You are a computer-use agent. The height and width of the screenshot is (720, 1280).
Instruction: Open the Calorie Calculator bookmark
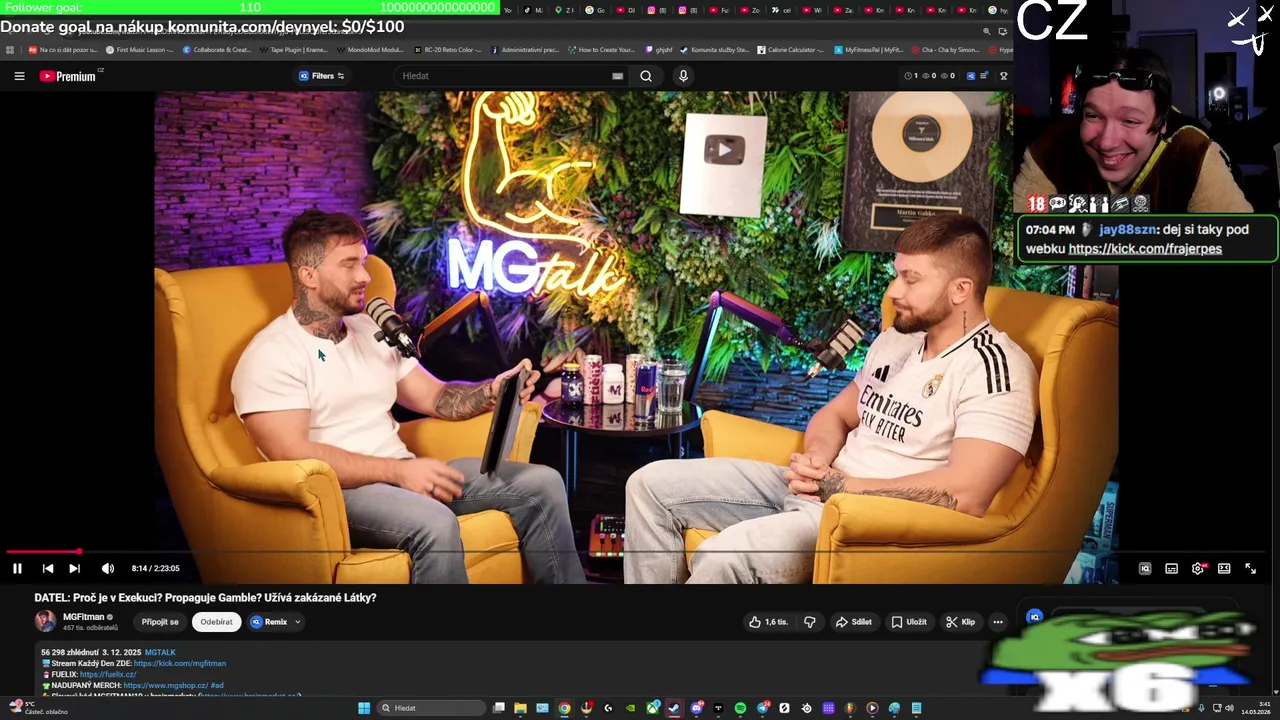(x=790, y=49)
